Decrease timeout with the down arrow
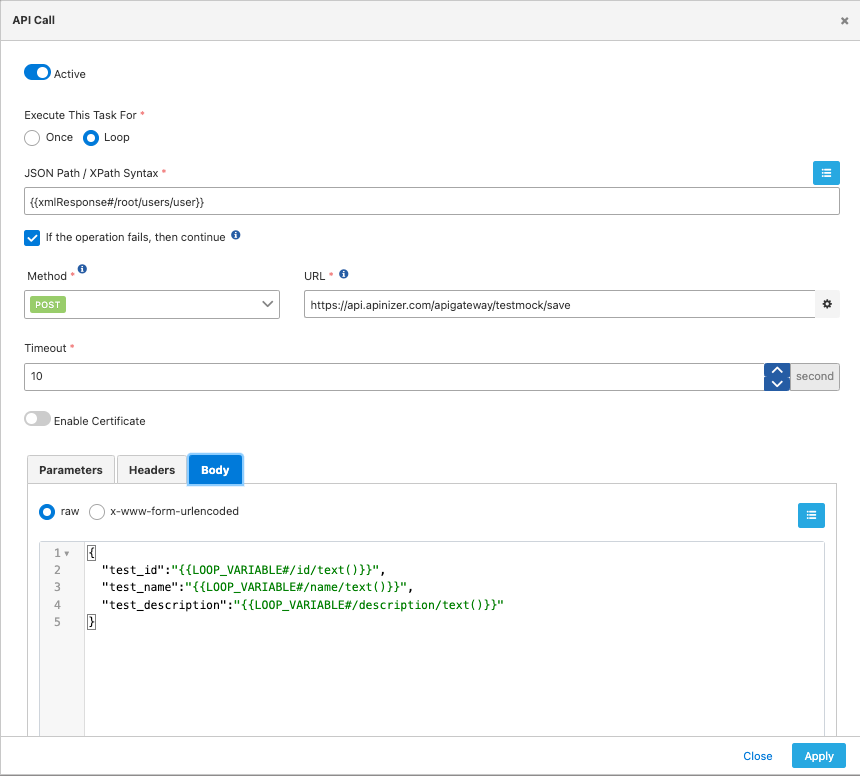 777,383
